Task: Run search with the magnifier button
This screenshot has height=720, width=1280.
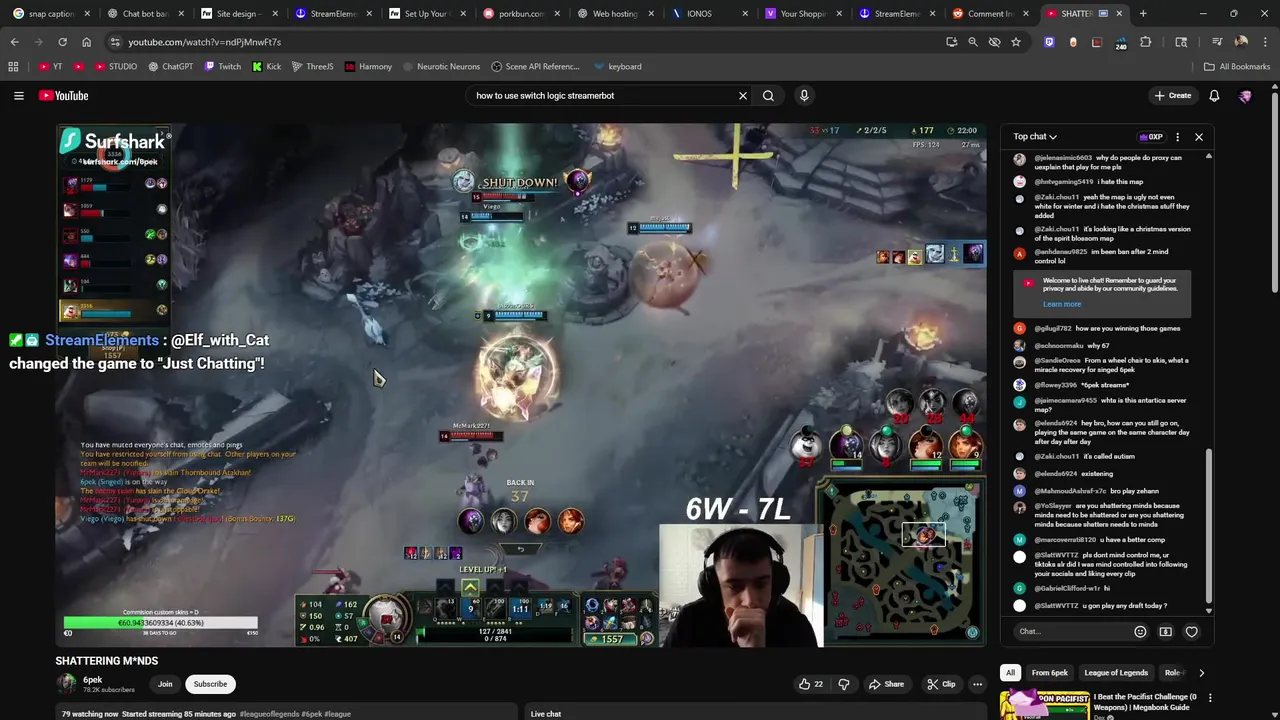Action: [768, 95]
